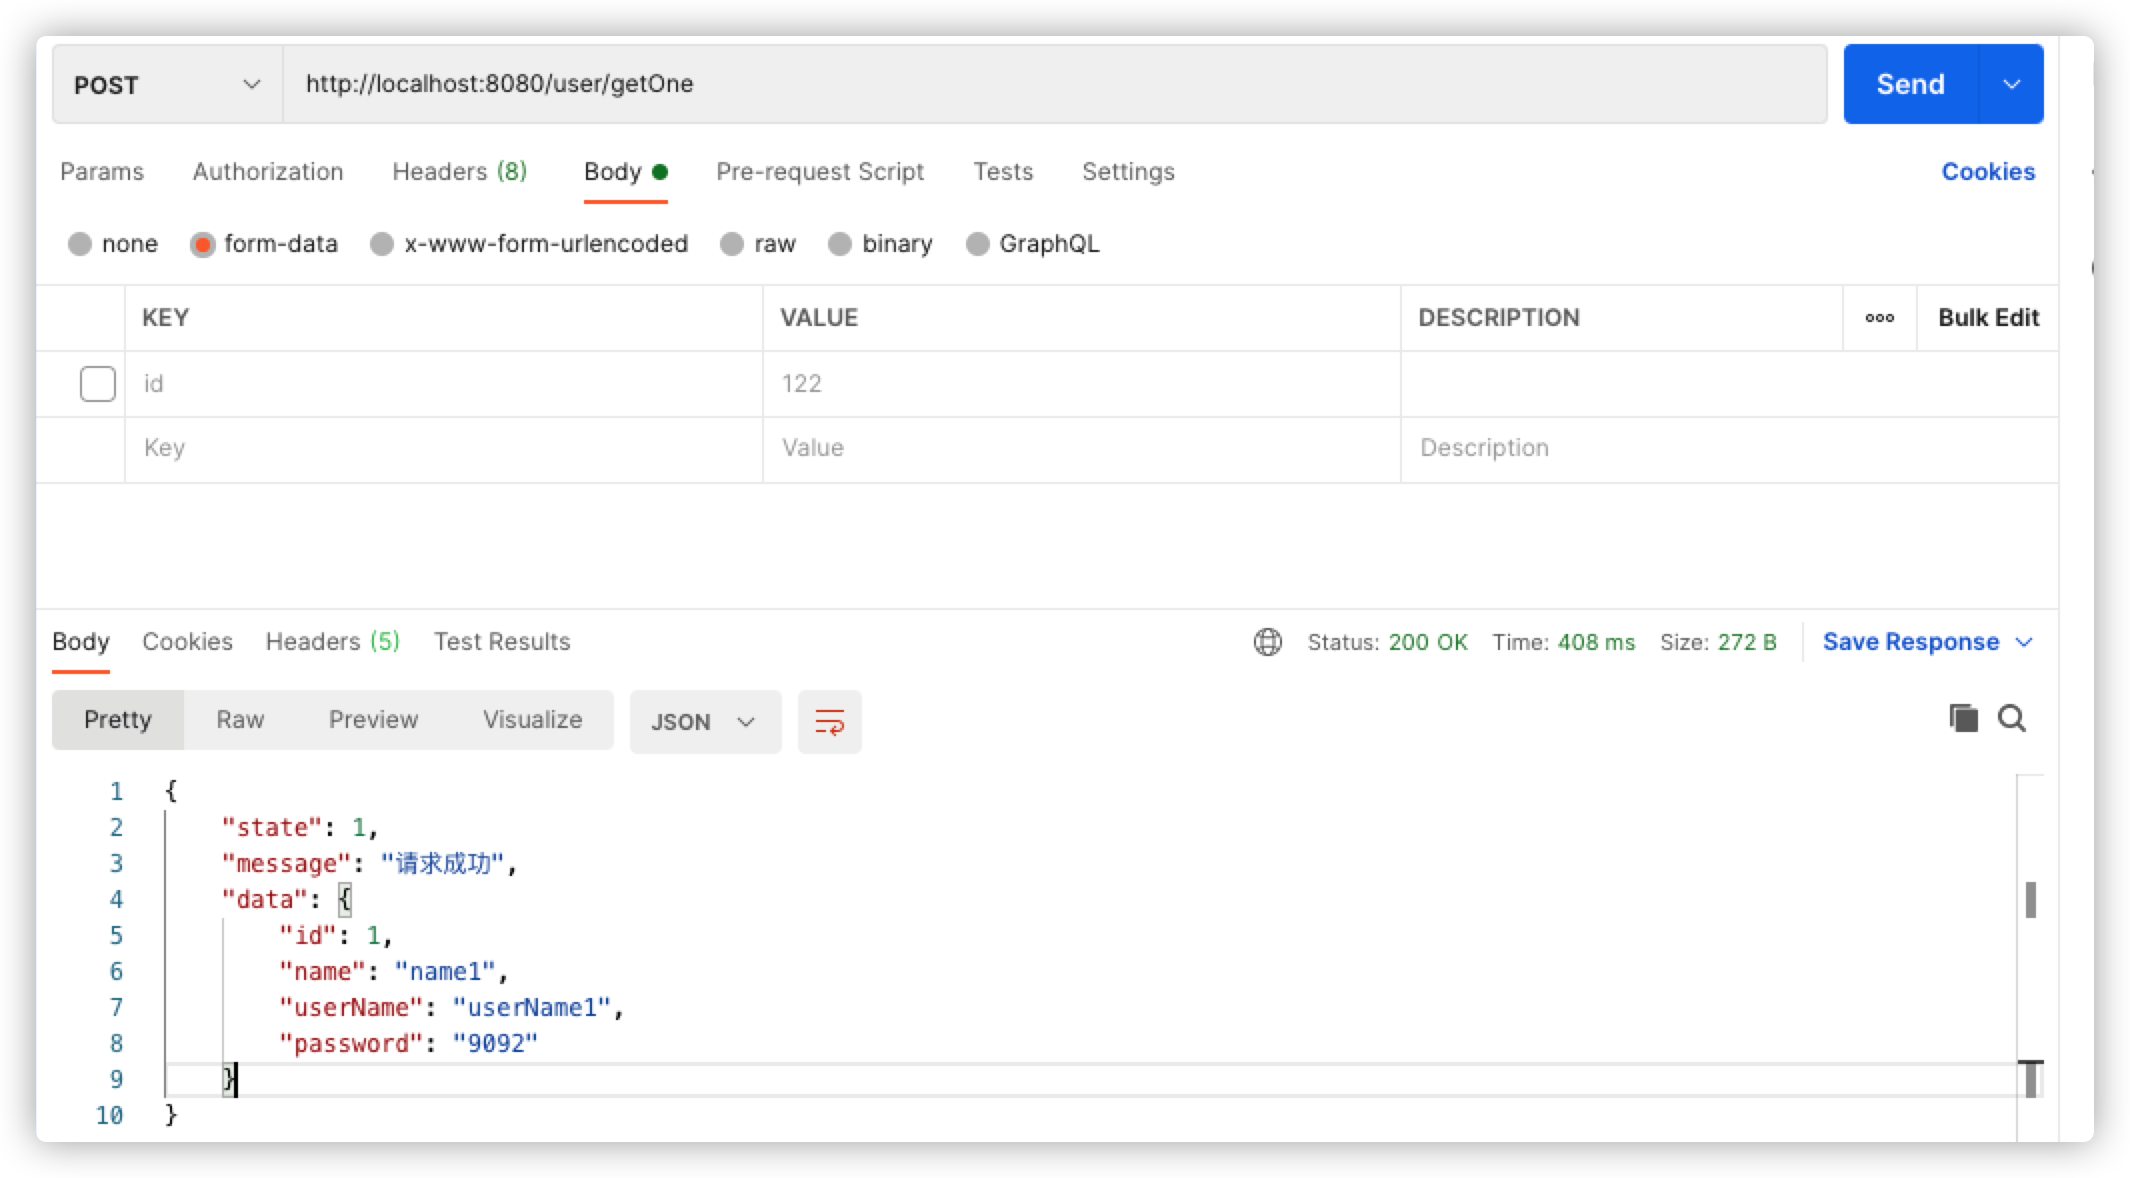Image resolution: width=2130 pixels, height=1178 pixels.
Task: Click the Status 200 OK text
Action: (x=1388, y=642)
